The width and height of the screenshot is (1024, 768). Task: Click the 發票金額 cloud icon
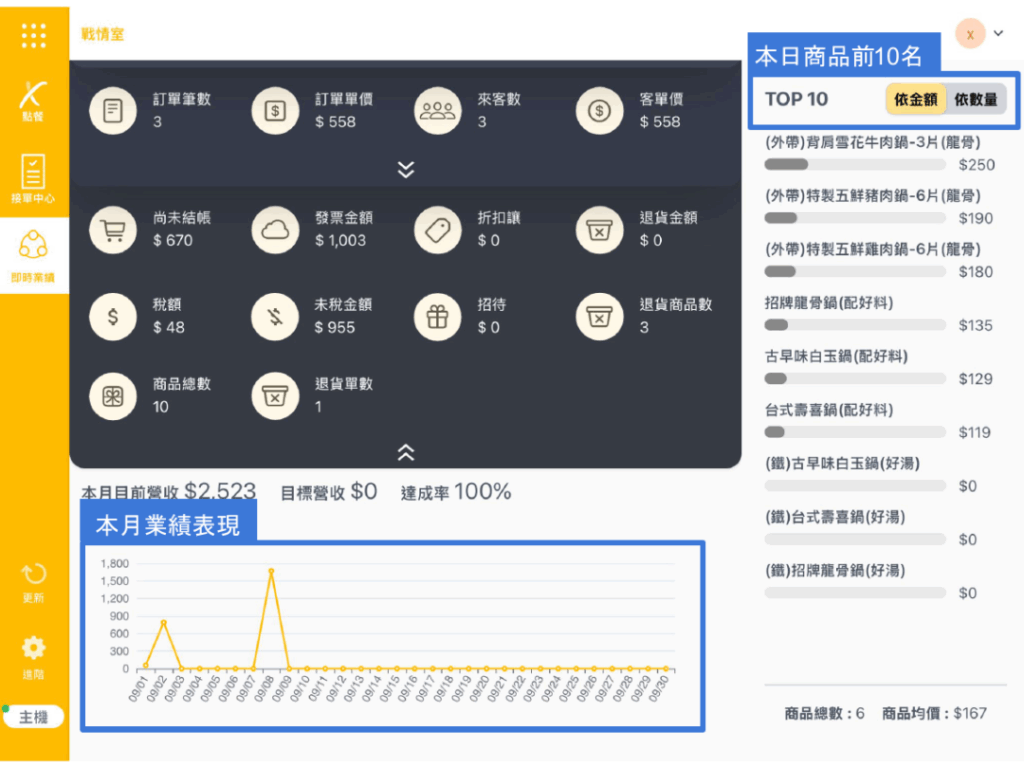pos(275,230)
